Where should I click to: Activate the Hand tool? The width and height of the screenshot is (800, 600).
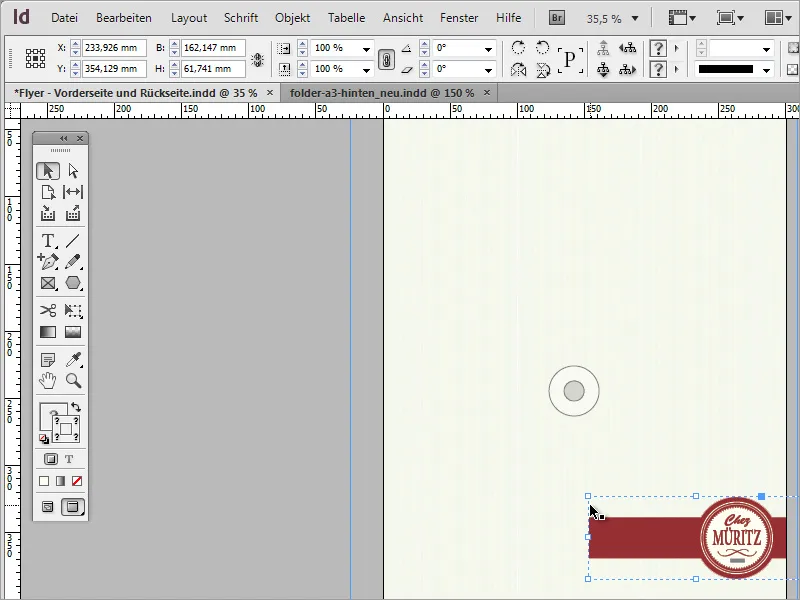(47, 379)
